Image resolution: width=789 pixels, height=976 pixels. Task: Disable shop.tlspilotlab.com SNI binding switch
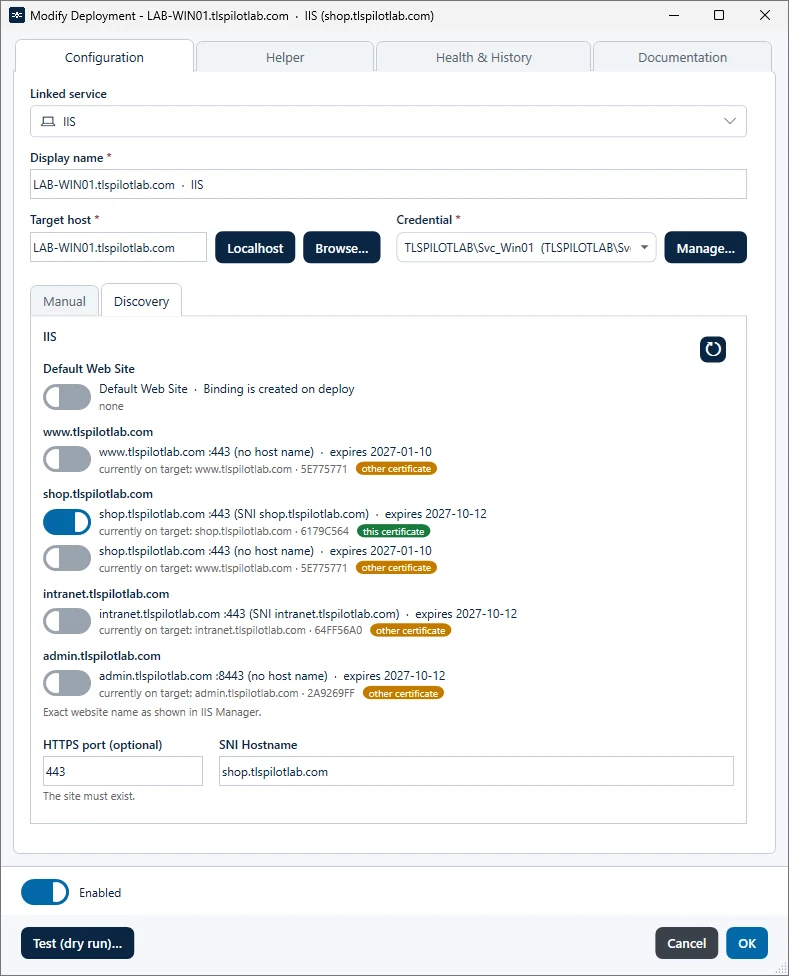(67, 522)
